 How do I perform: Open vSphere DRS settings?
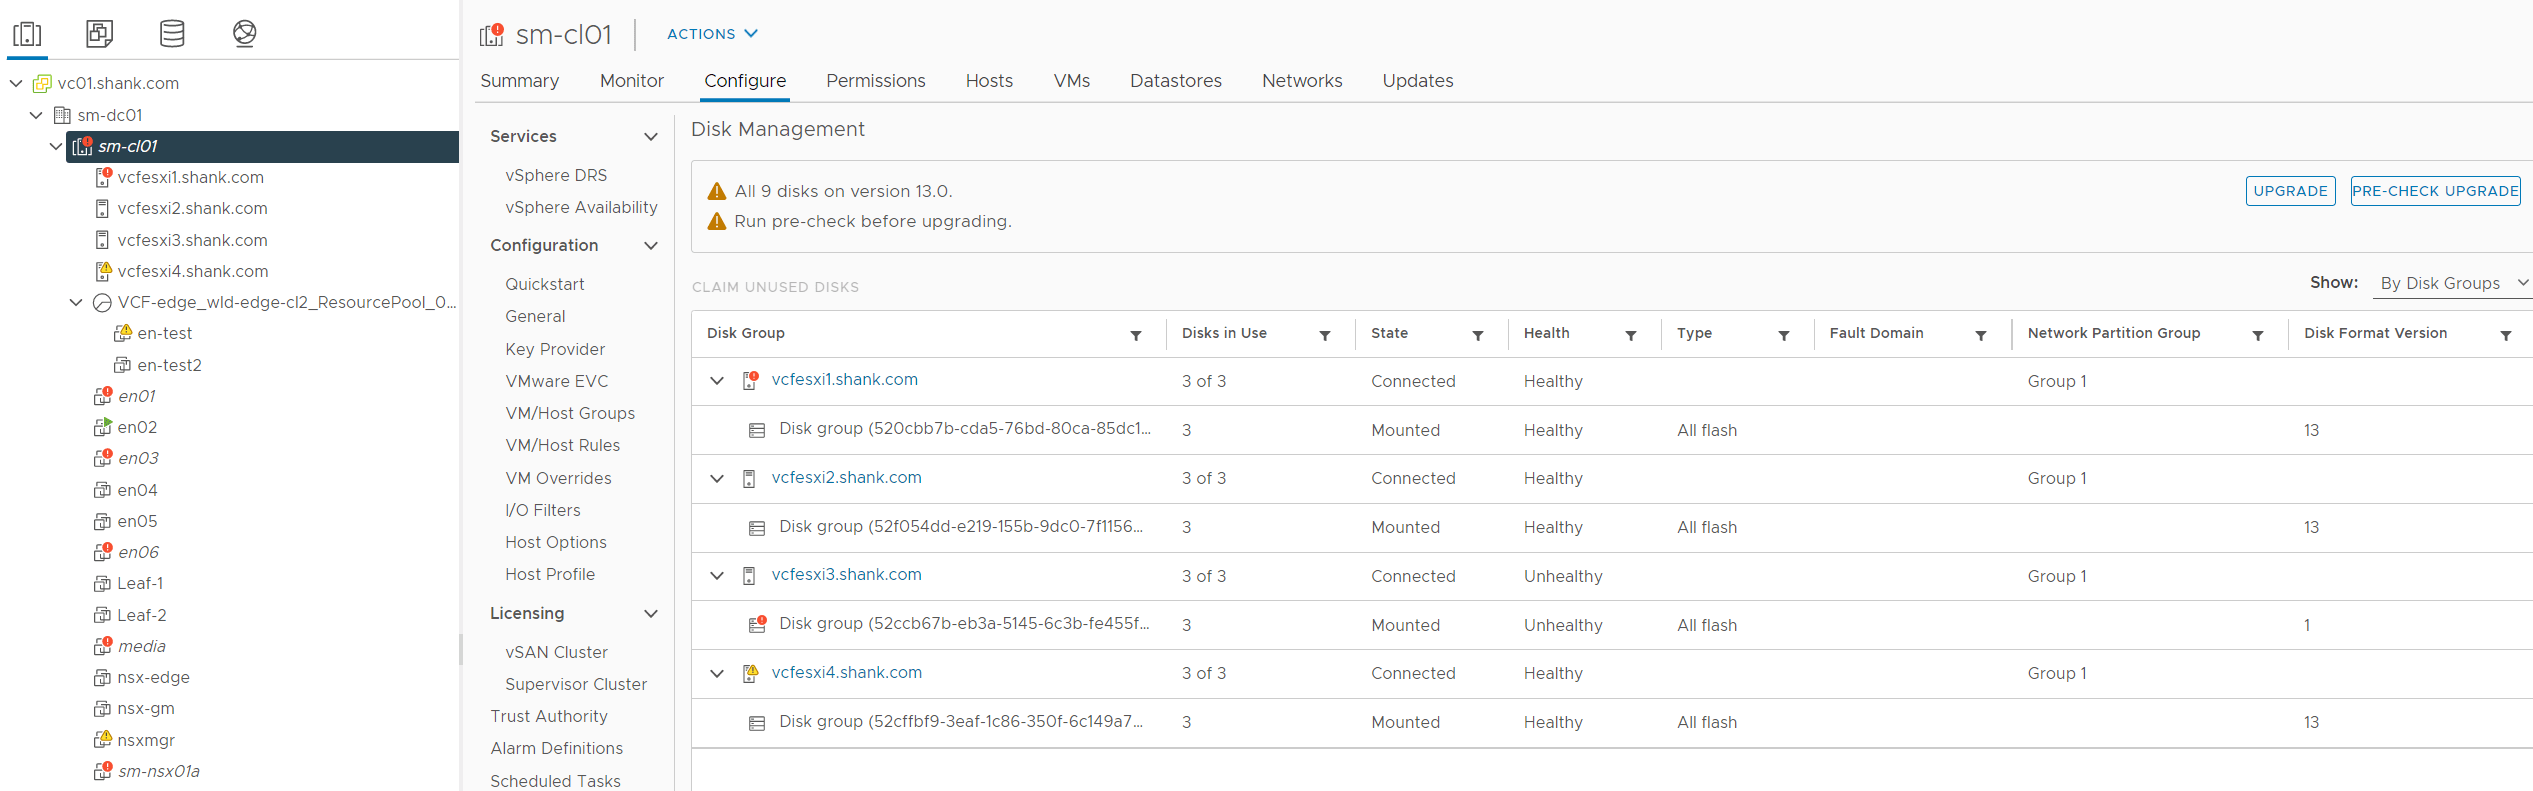[x=556, y=175]
